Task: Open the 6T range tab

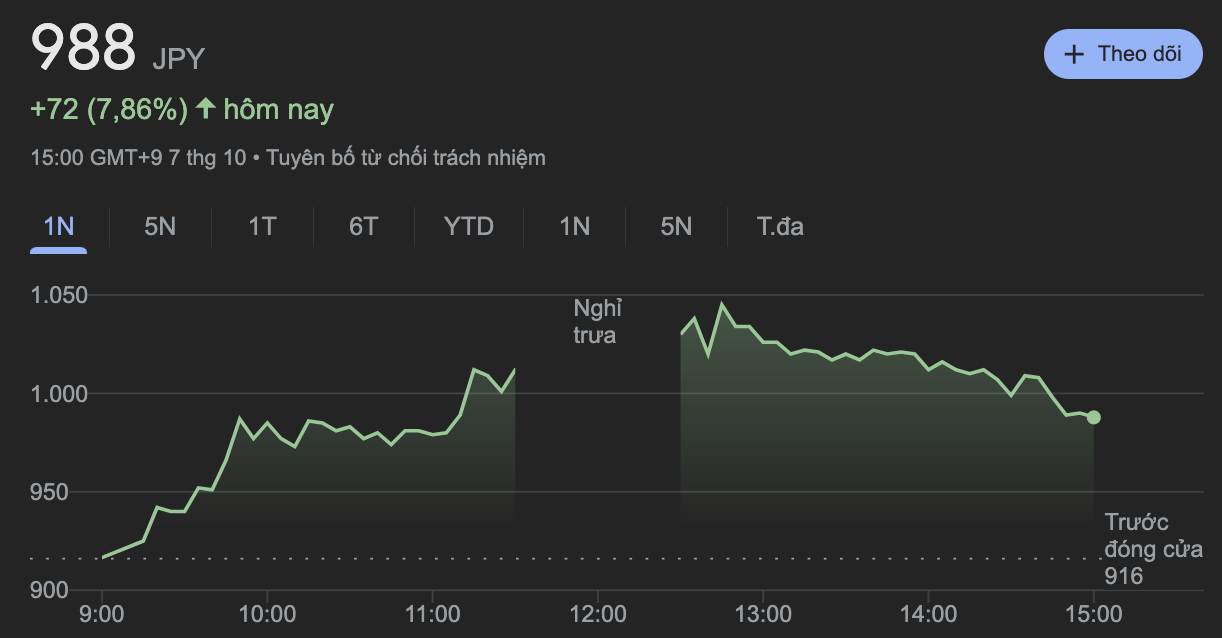Action: 364,226
